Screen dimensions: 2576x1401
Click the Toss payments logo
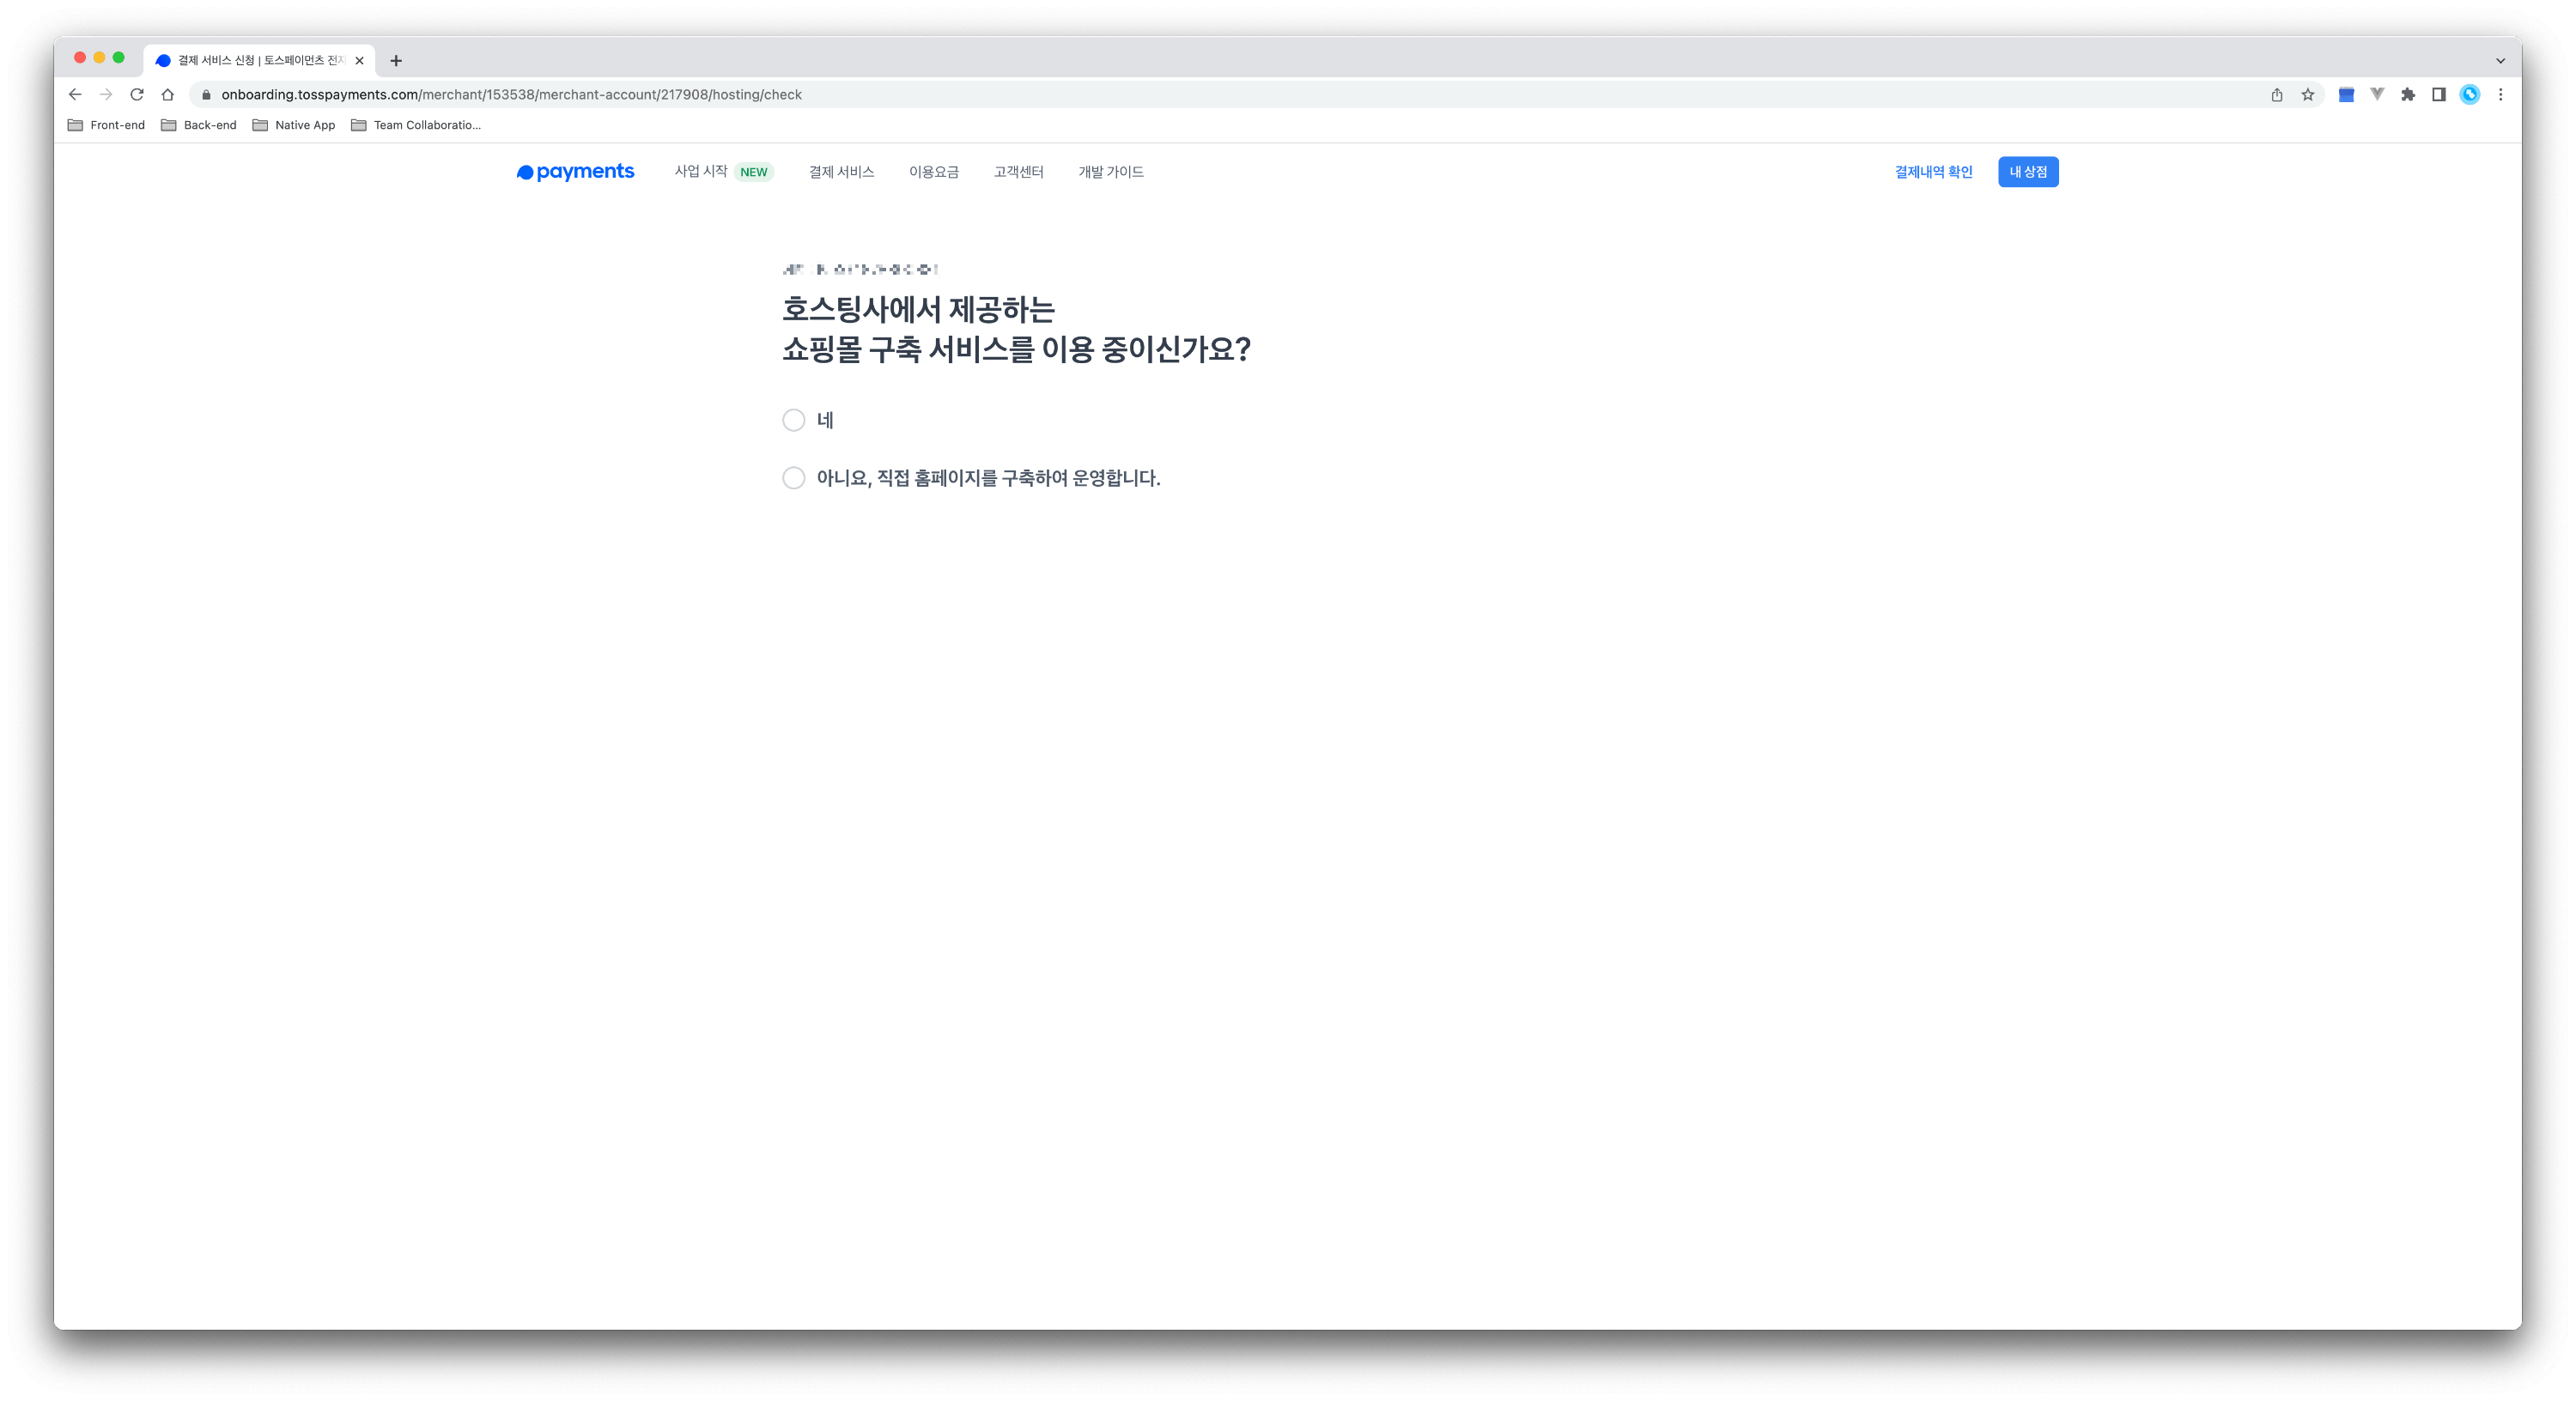(x=575, y=172)
